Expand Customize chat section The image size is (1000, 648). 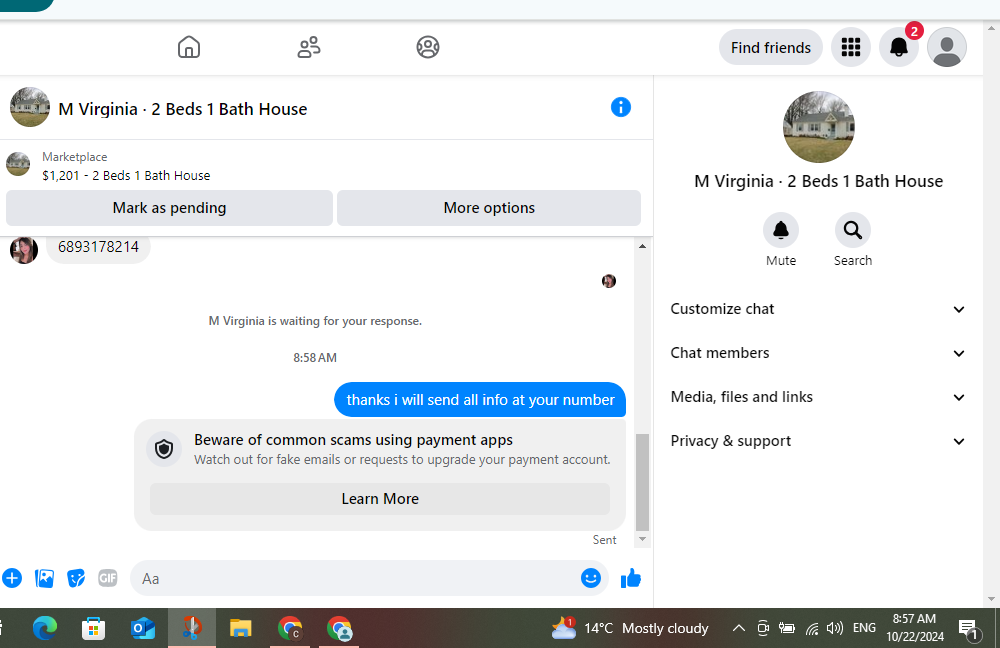pos(818,309)
